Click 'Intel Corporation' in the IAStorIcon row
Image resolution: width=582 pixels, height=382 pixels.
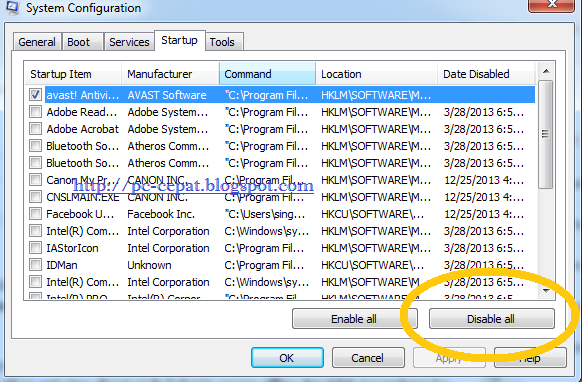click(x=169, y=248)
